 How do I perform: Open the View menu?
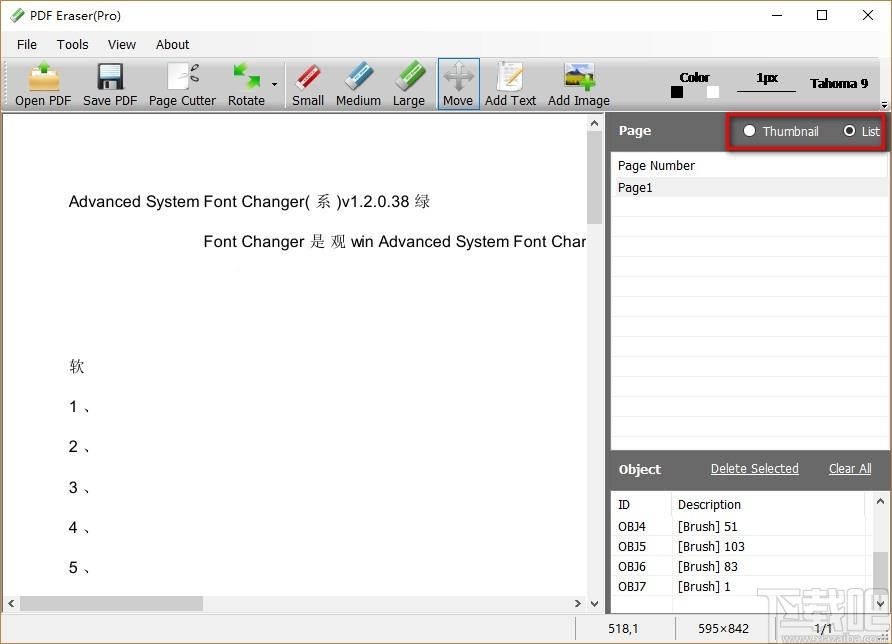pos(122,44)
